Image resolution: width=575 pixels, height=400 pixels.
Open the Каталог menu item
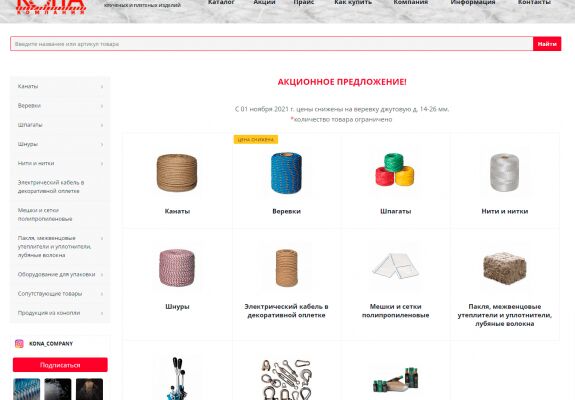point(221,3)
